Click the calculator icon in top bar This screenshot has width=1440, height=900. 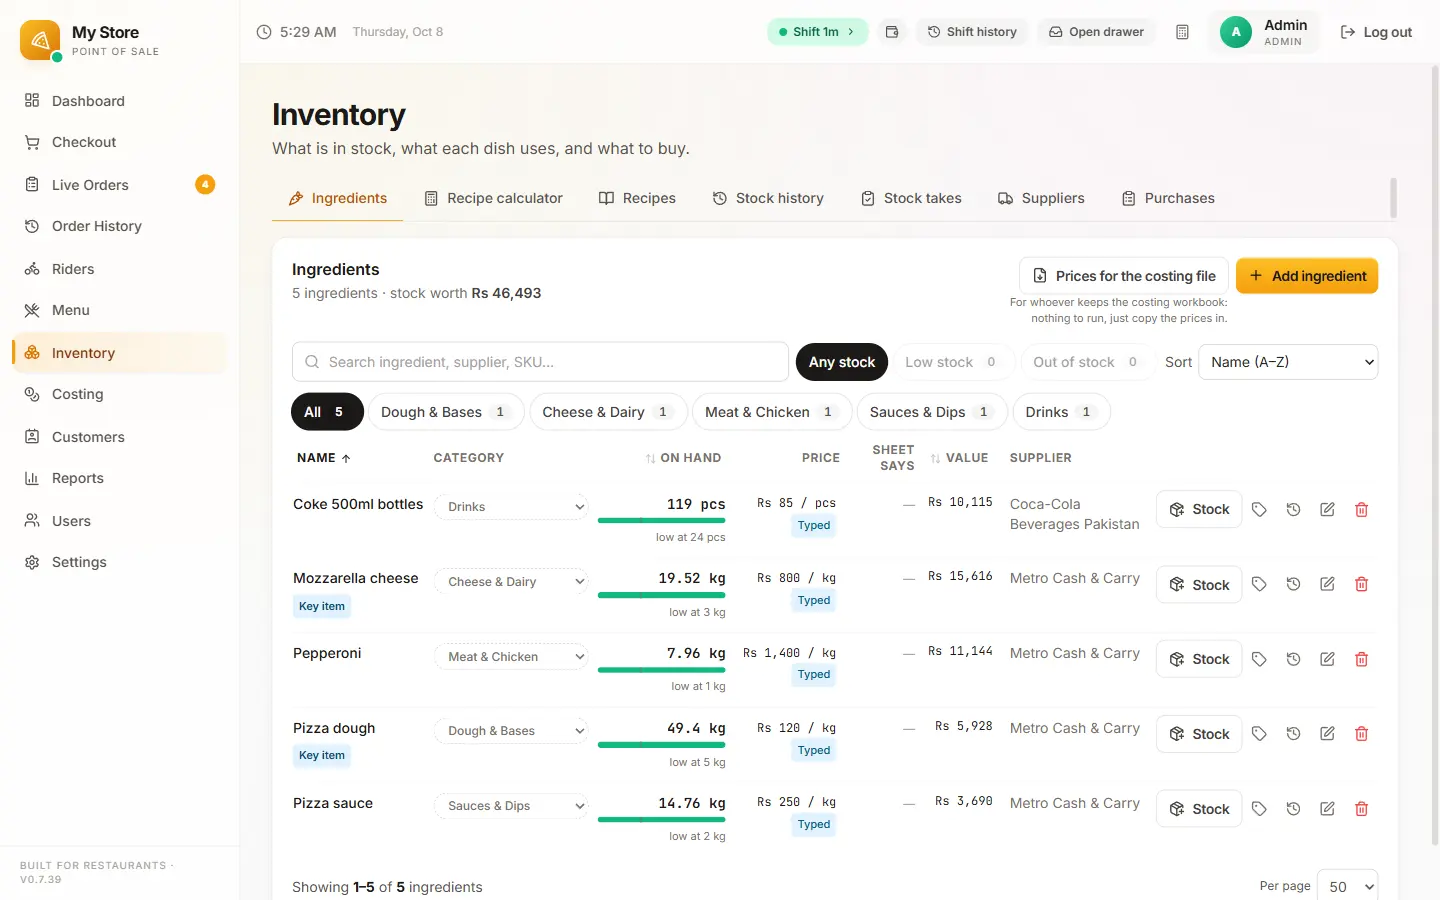pos(1182,32)
